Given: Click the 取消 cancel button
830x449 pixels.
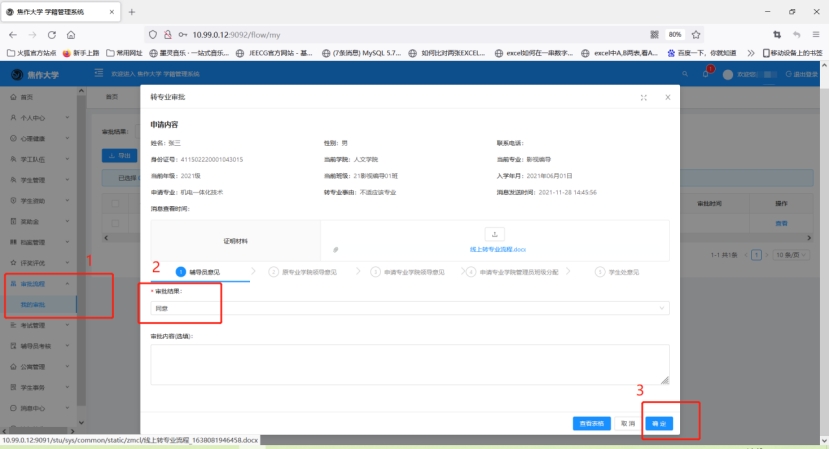Looking at the screenshot, I should coord(627,423).
